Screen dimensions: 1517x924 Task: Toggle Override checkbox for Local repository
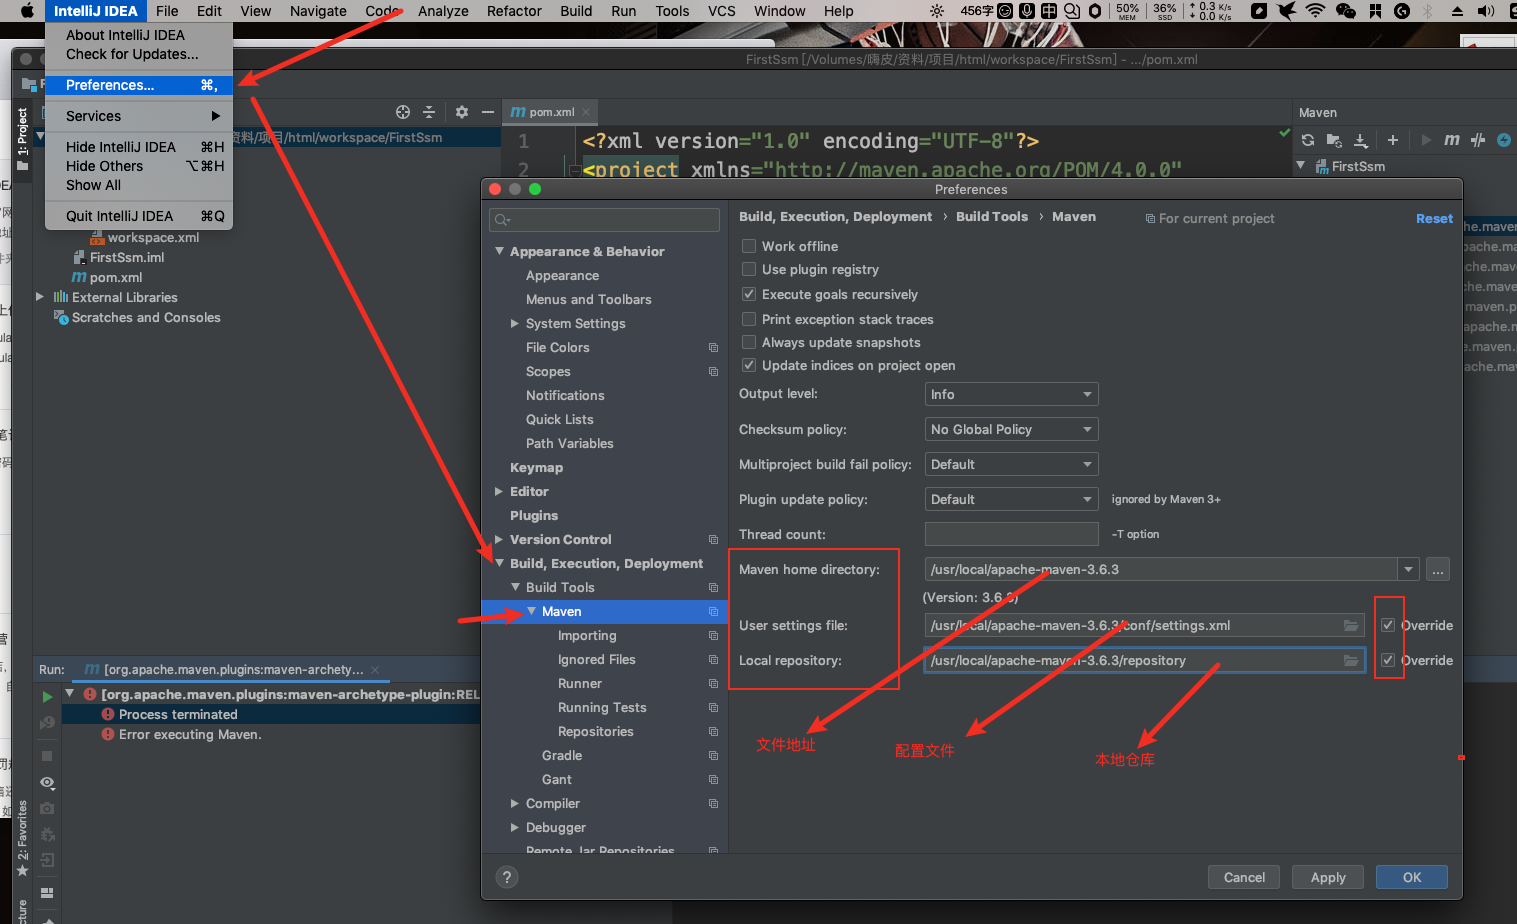pyautogui.click(x=1388, y=660)
